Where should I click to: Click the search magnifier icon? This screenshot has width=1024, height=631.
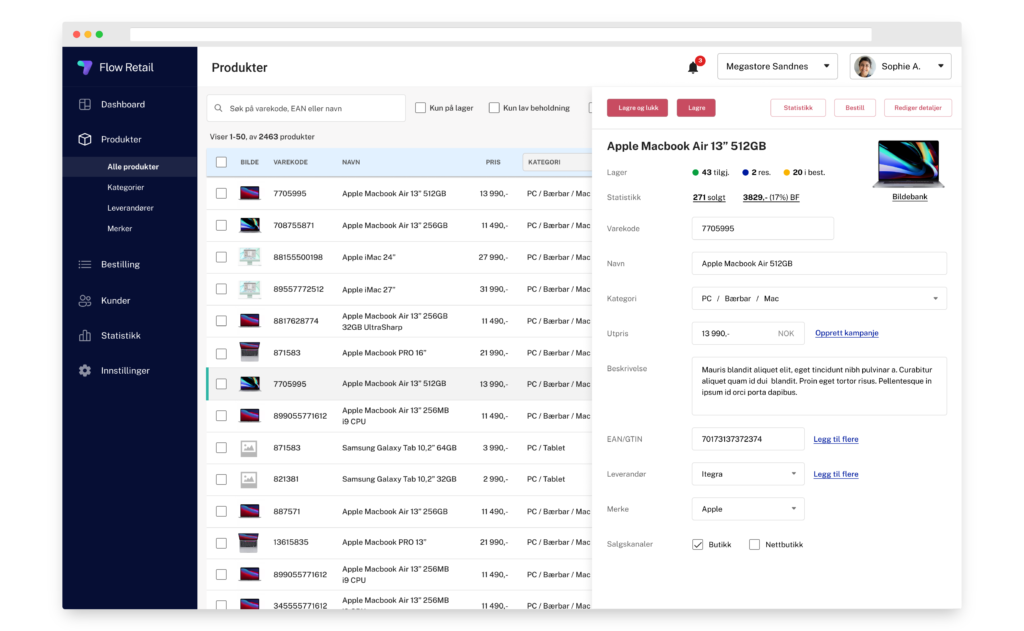219,108
